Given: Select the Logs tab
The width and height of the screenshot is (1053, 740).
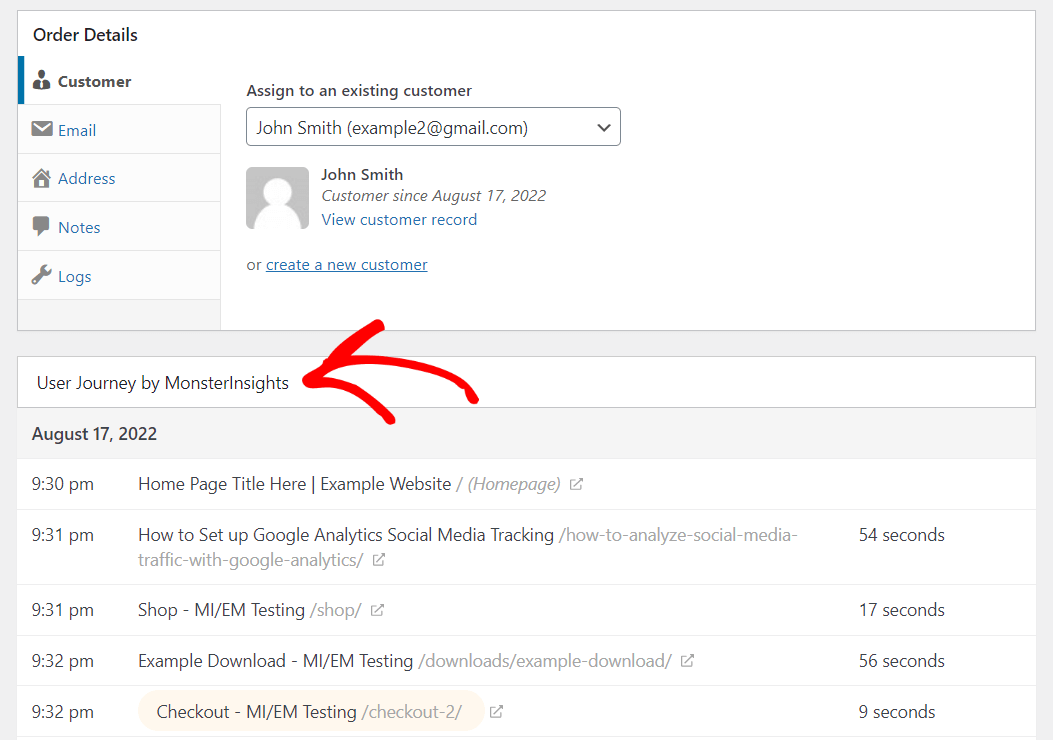Looking at the screenshot, I should [x=75, y=276].
